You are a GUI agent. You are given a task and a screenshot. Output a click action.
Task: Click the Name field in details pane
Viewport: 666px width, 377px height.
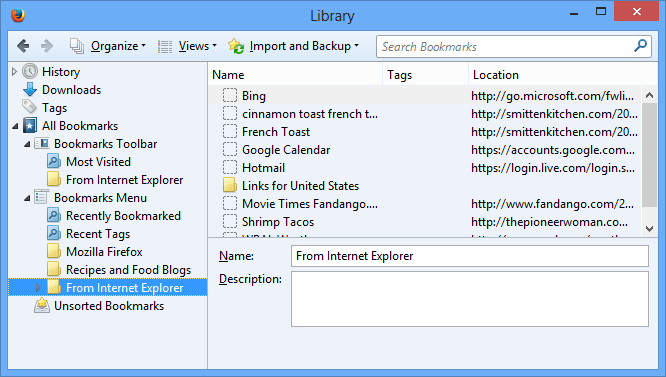470,256
